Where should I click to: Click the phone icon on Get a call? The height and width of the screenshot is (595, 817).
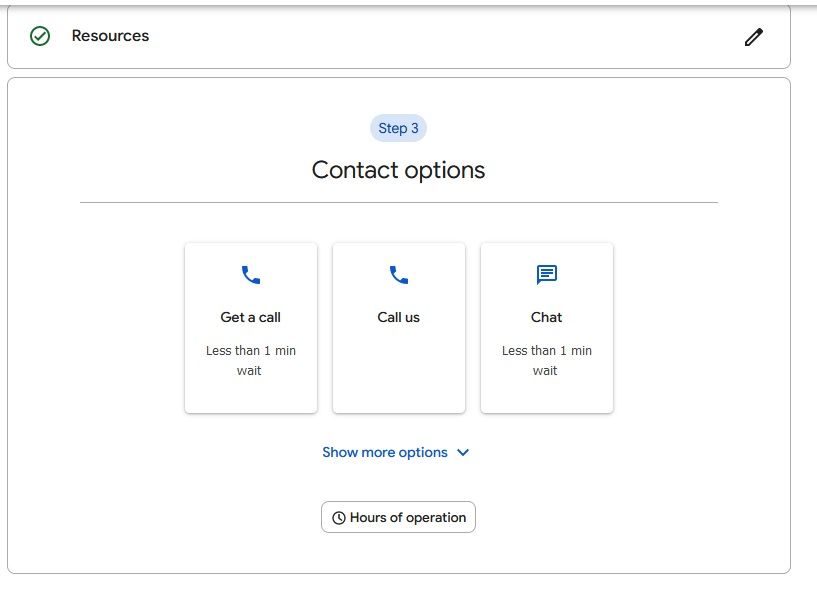pyautogui.click(x=250, y=274)
